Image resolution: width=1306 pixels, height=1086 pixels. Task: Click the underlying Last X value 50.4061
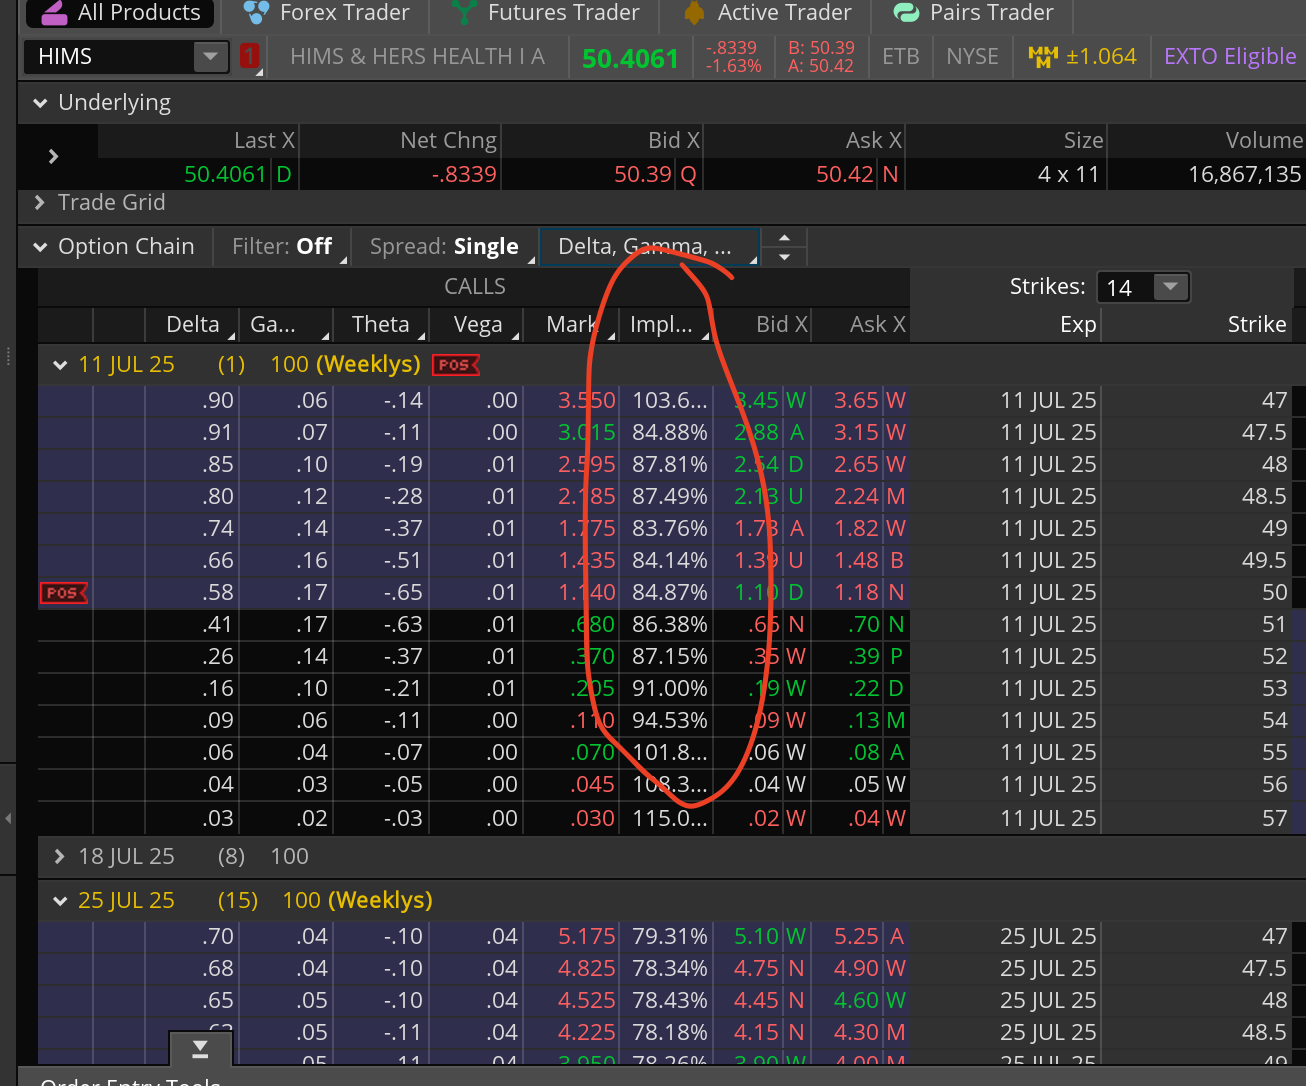pos(225,175)
